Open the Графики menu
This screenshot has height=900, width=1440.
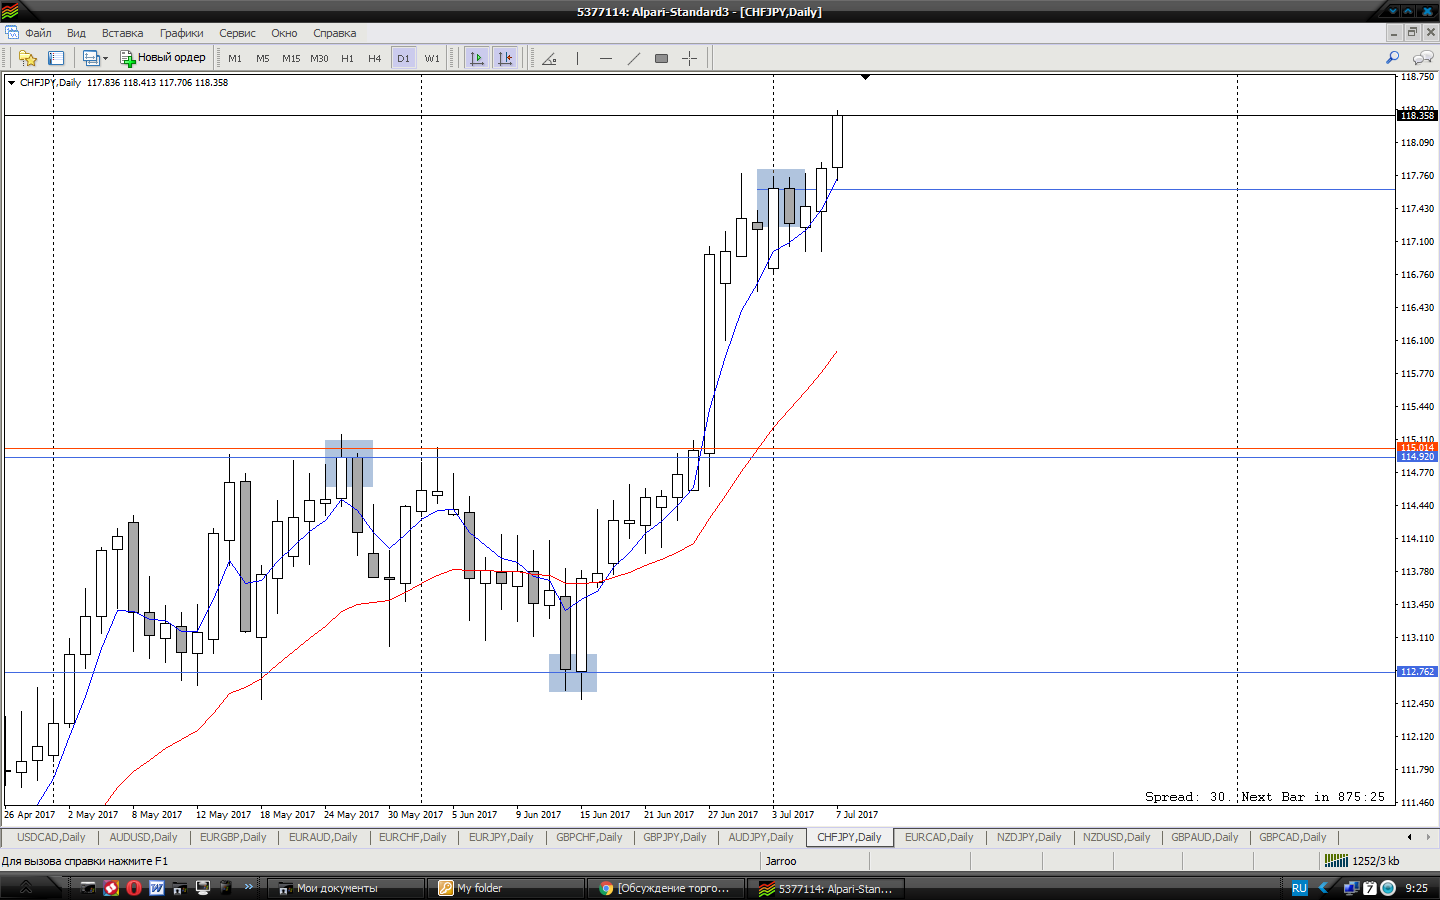tap(181, 33)
